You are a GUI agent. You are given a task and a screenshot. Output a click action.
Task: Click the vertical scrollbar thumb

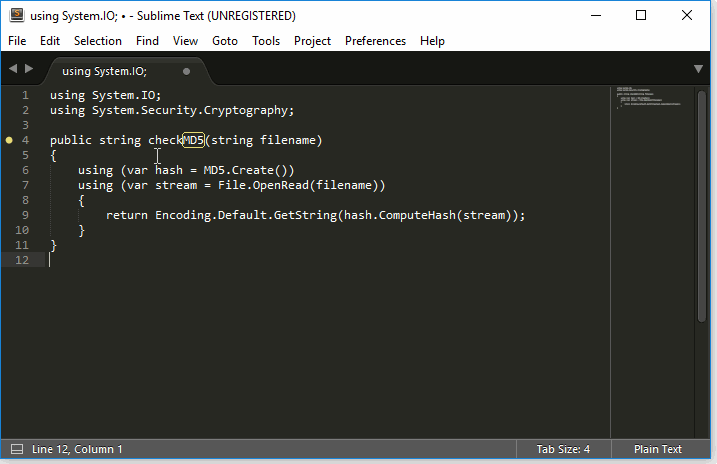[702, 206]
